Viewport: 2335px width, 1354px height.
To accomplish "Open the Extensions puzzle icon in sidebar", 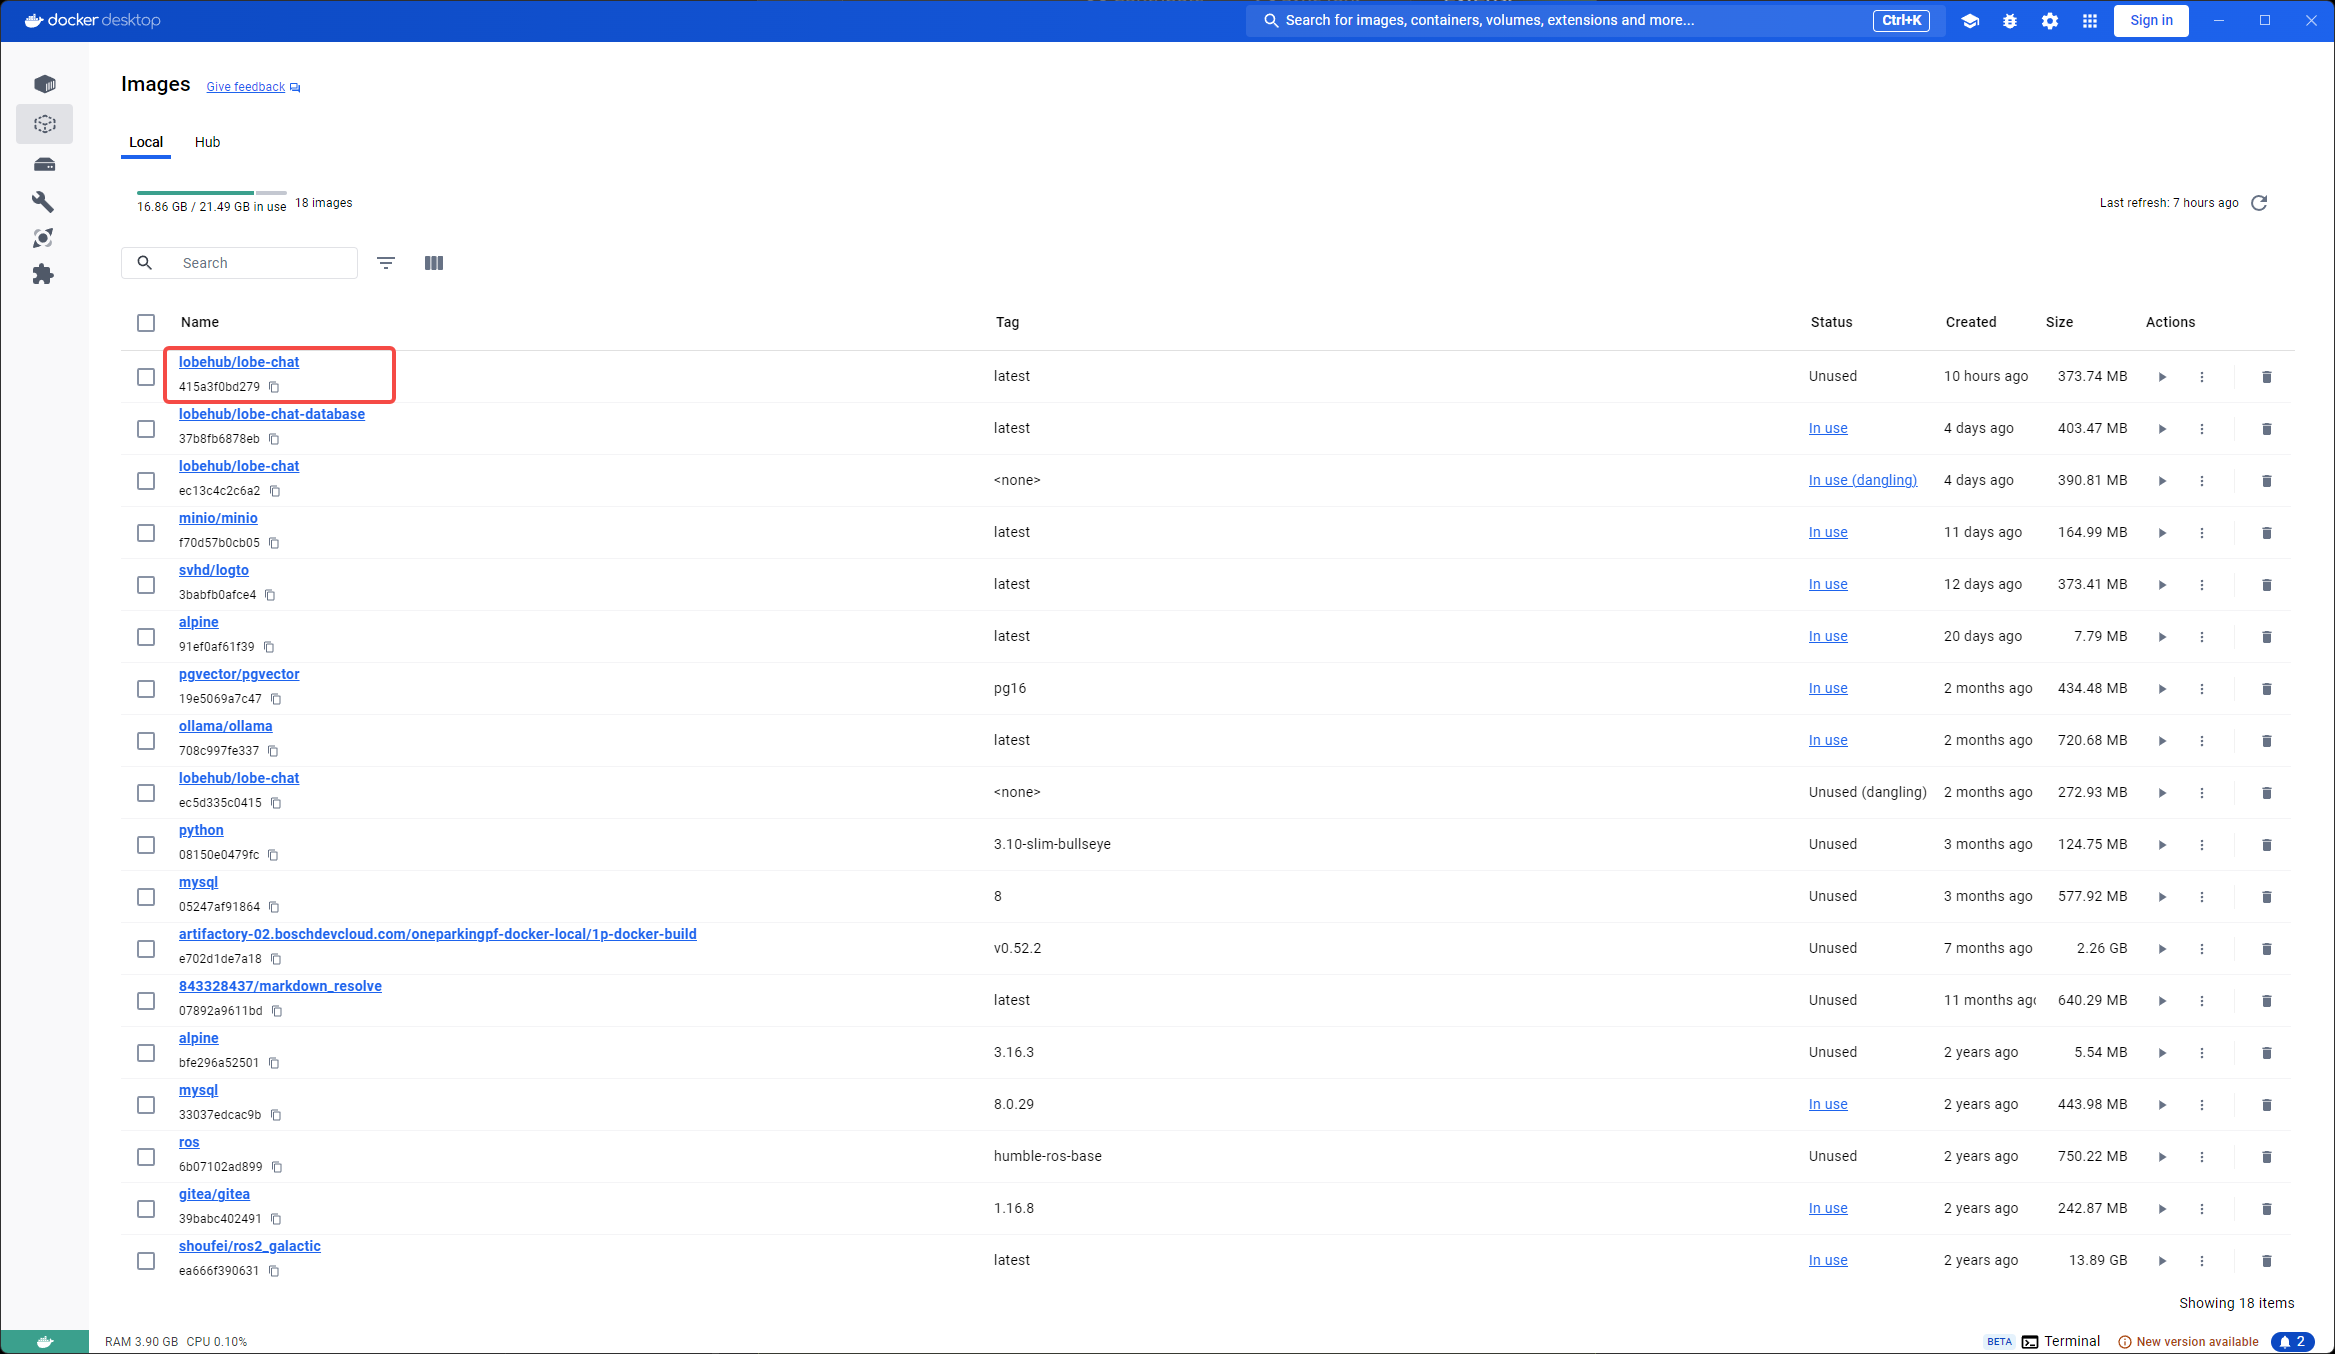I will click(43, 274).
